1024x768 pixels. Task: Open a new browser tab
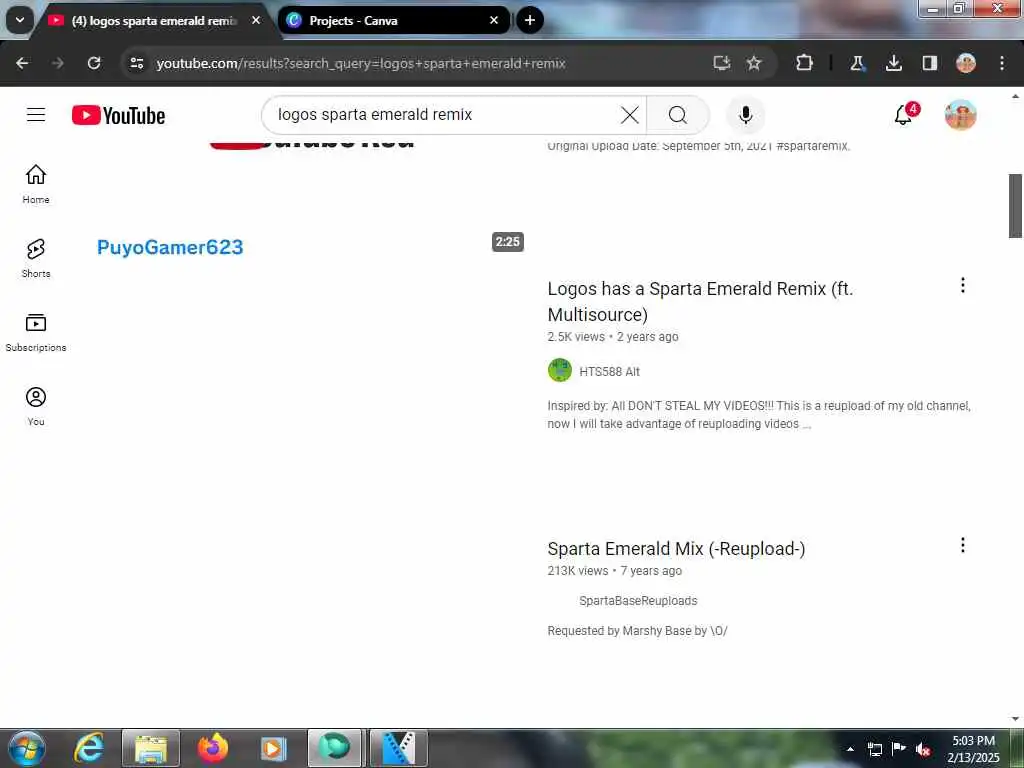click(x=530, y=20)
